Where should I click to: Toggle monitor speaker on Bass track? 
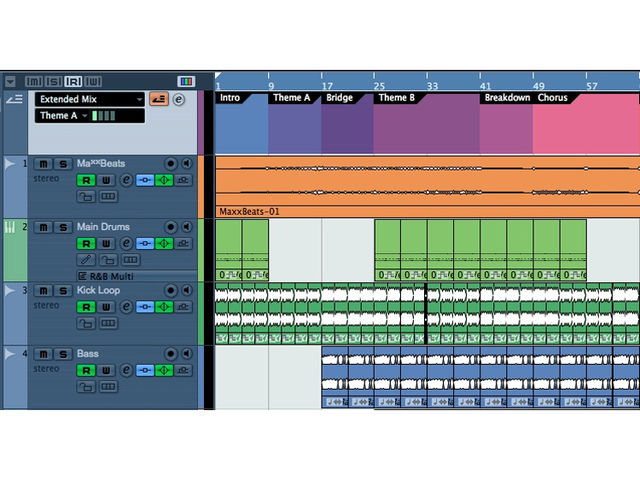(186, 354)
